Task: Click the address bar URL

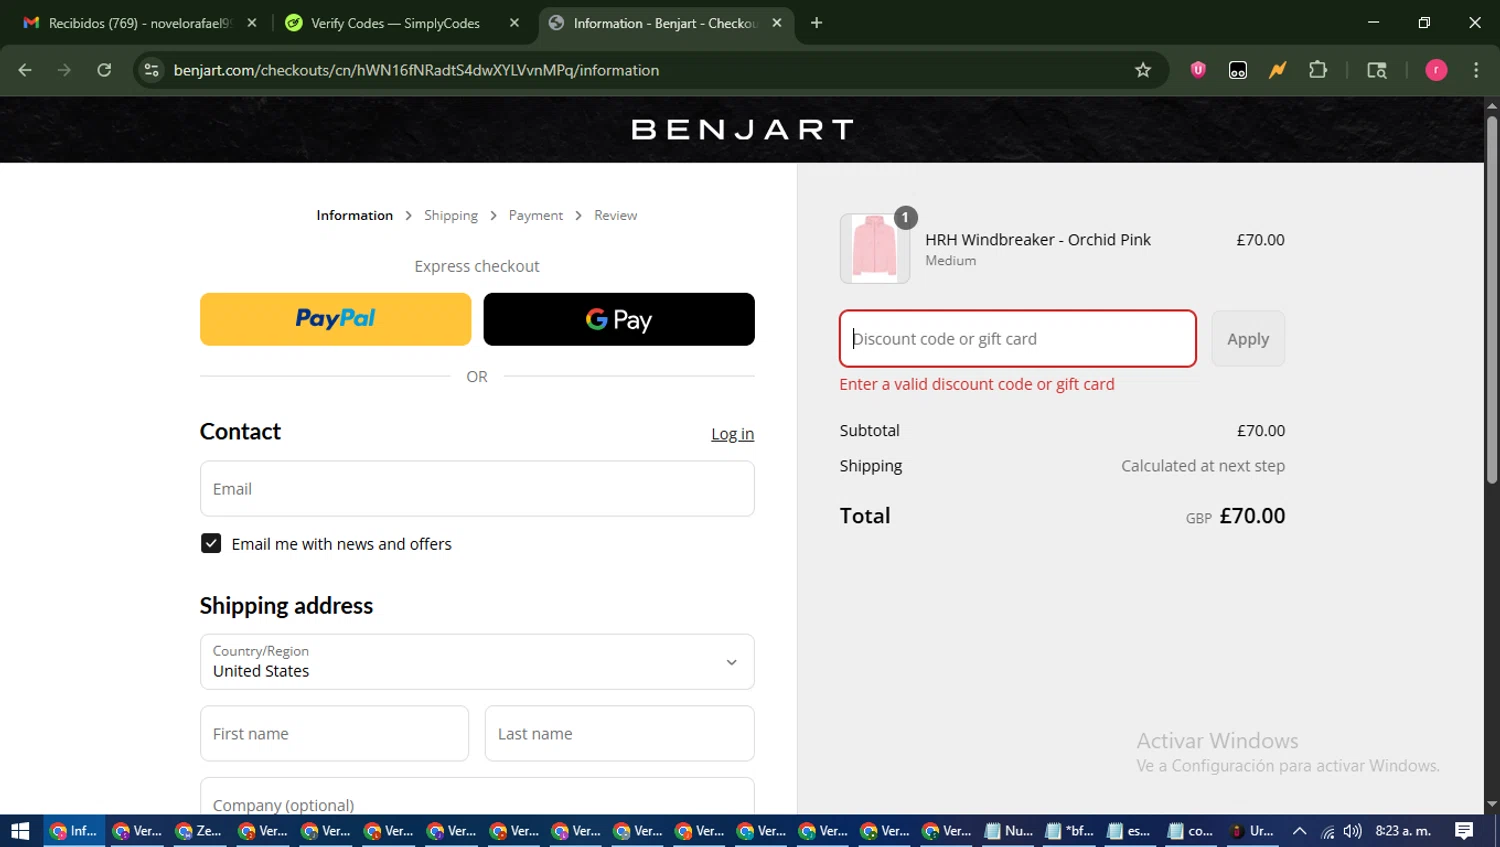Action: [416, 70]
